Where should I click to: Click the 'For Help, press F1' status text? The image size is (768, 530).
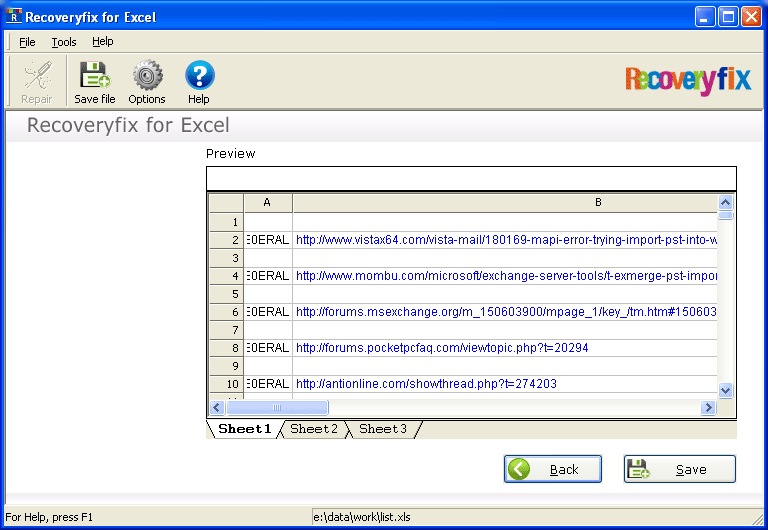tap(49, 517)
